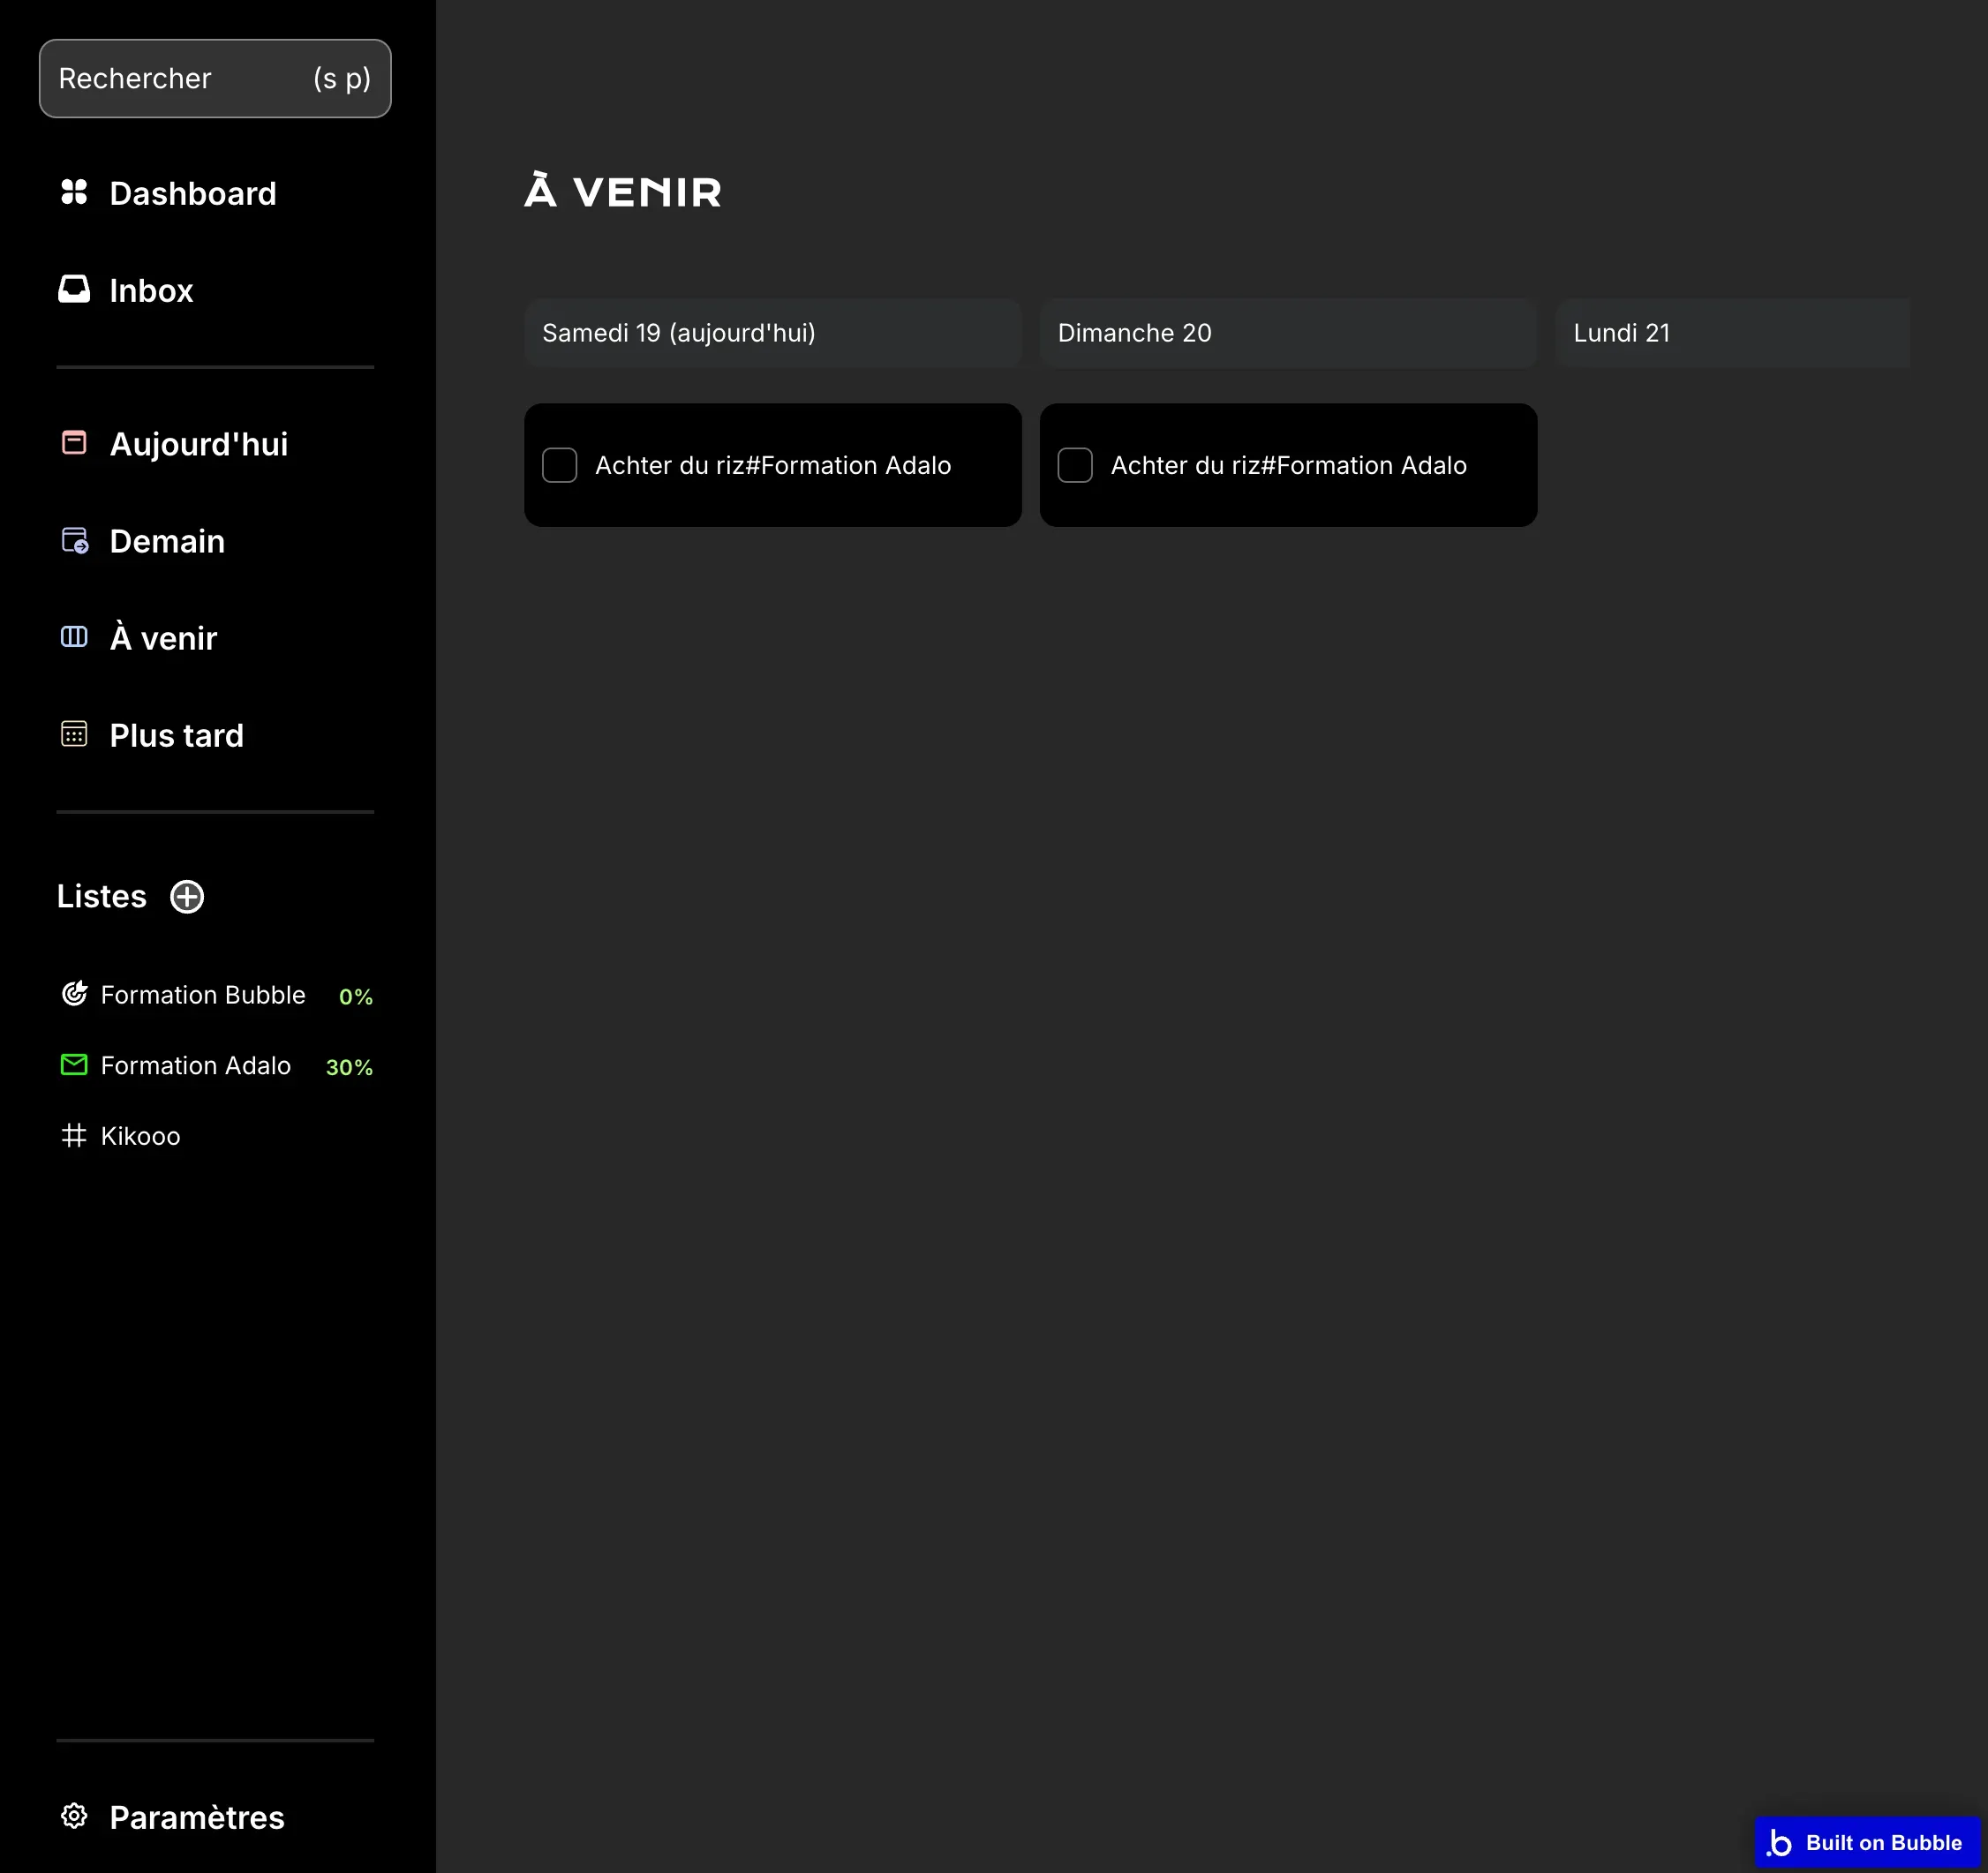This screenshot has height=1873, width=1988.
Task: Click the À venir columns icon
Action: (x=74, y=637)
